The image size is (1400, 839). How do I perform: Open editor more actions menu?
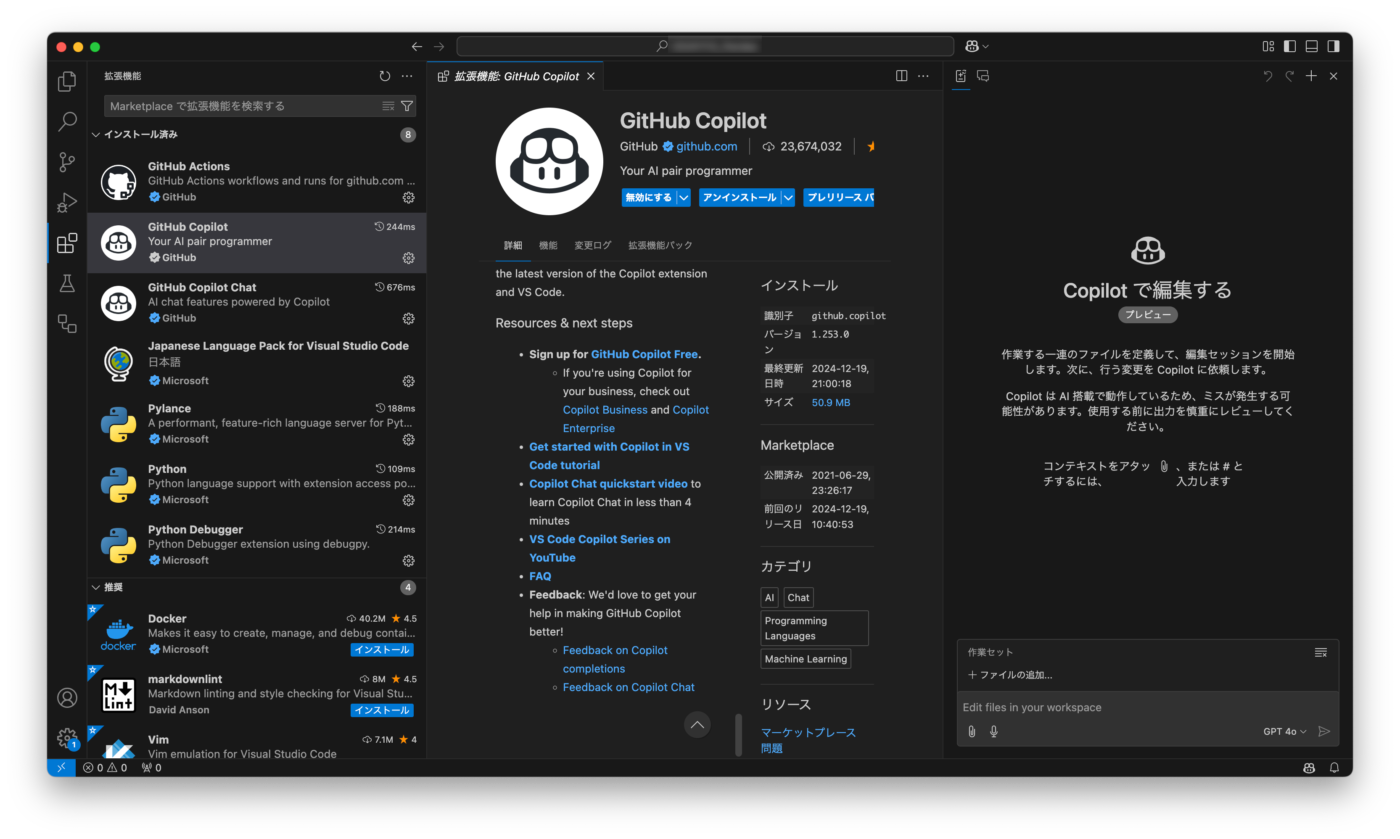[x=924, y=76]
